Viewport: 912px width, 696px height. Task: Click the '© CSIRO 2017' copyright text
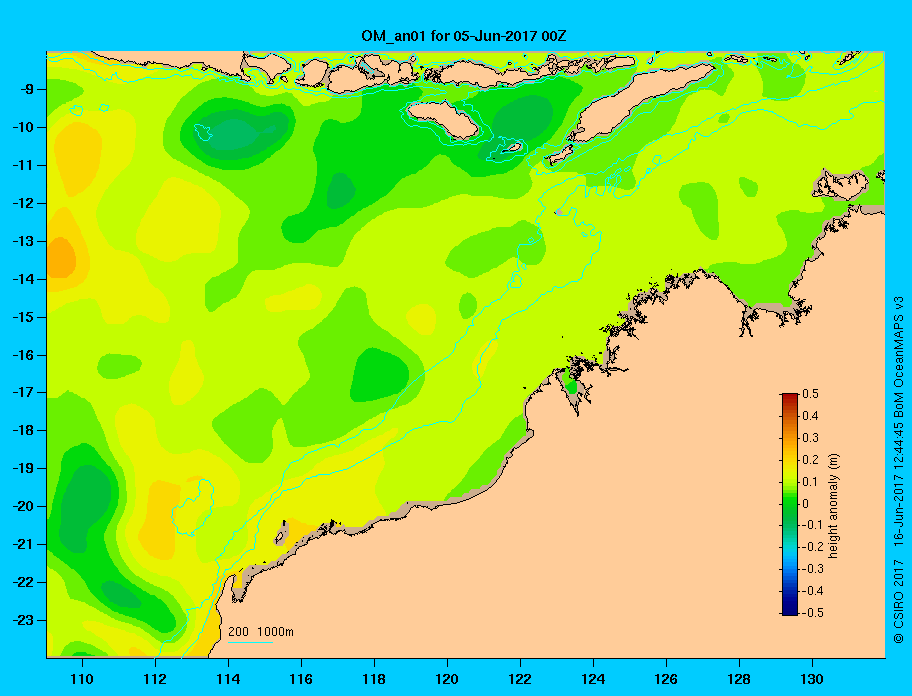tap(899, 601)
